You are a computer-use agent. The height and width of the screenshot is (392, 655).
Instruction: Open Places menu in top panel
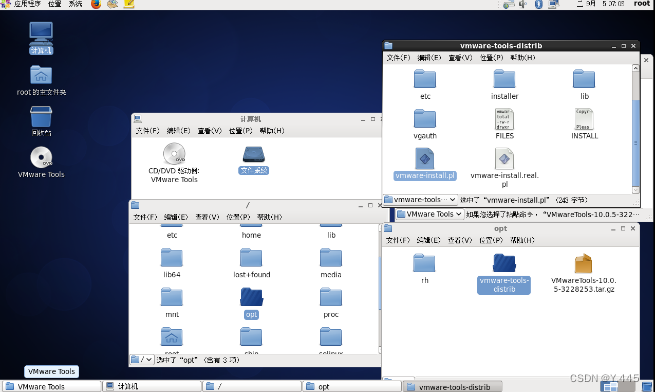[x=55, y=4]
